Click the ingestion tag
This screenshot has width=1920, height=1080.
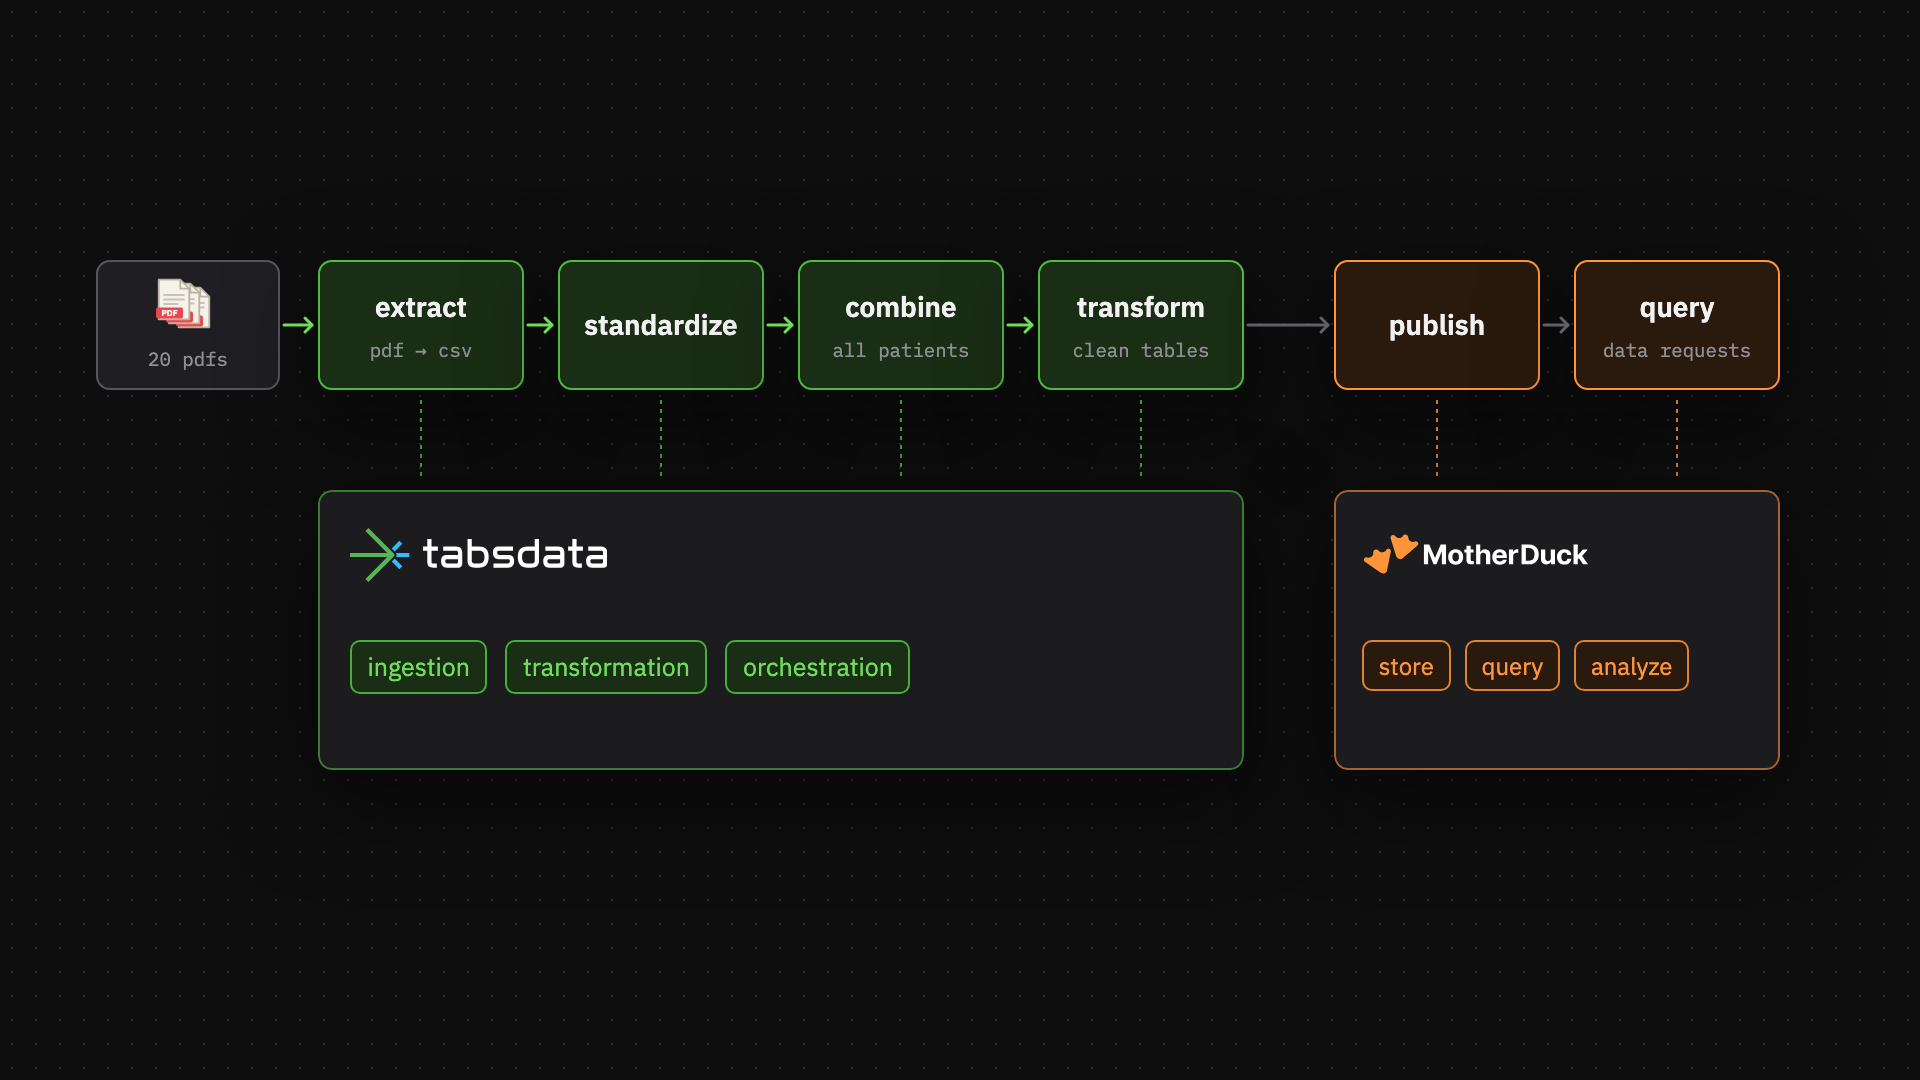click(418, 667)
